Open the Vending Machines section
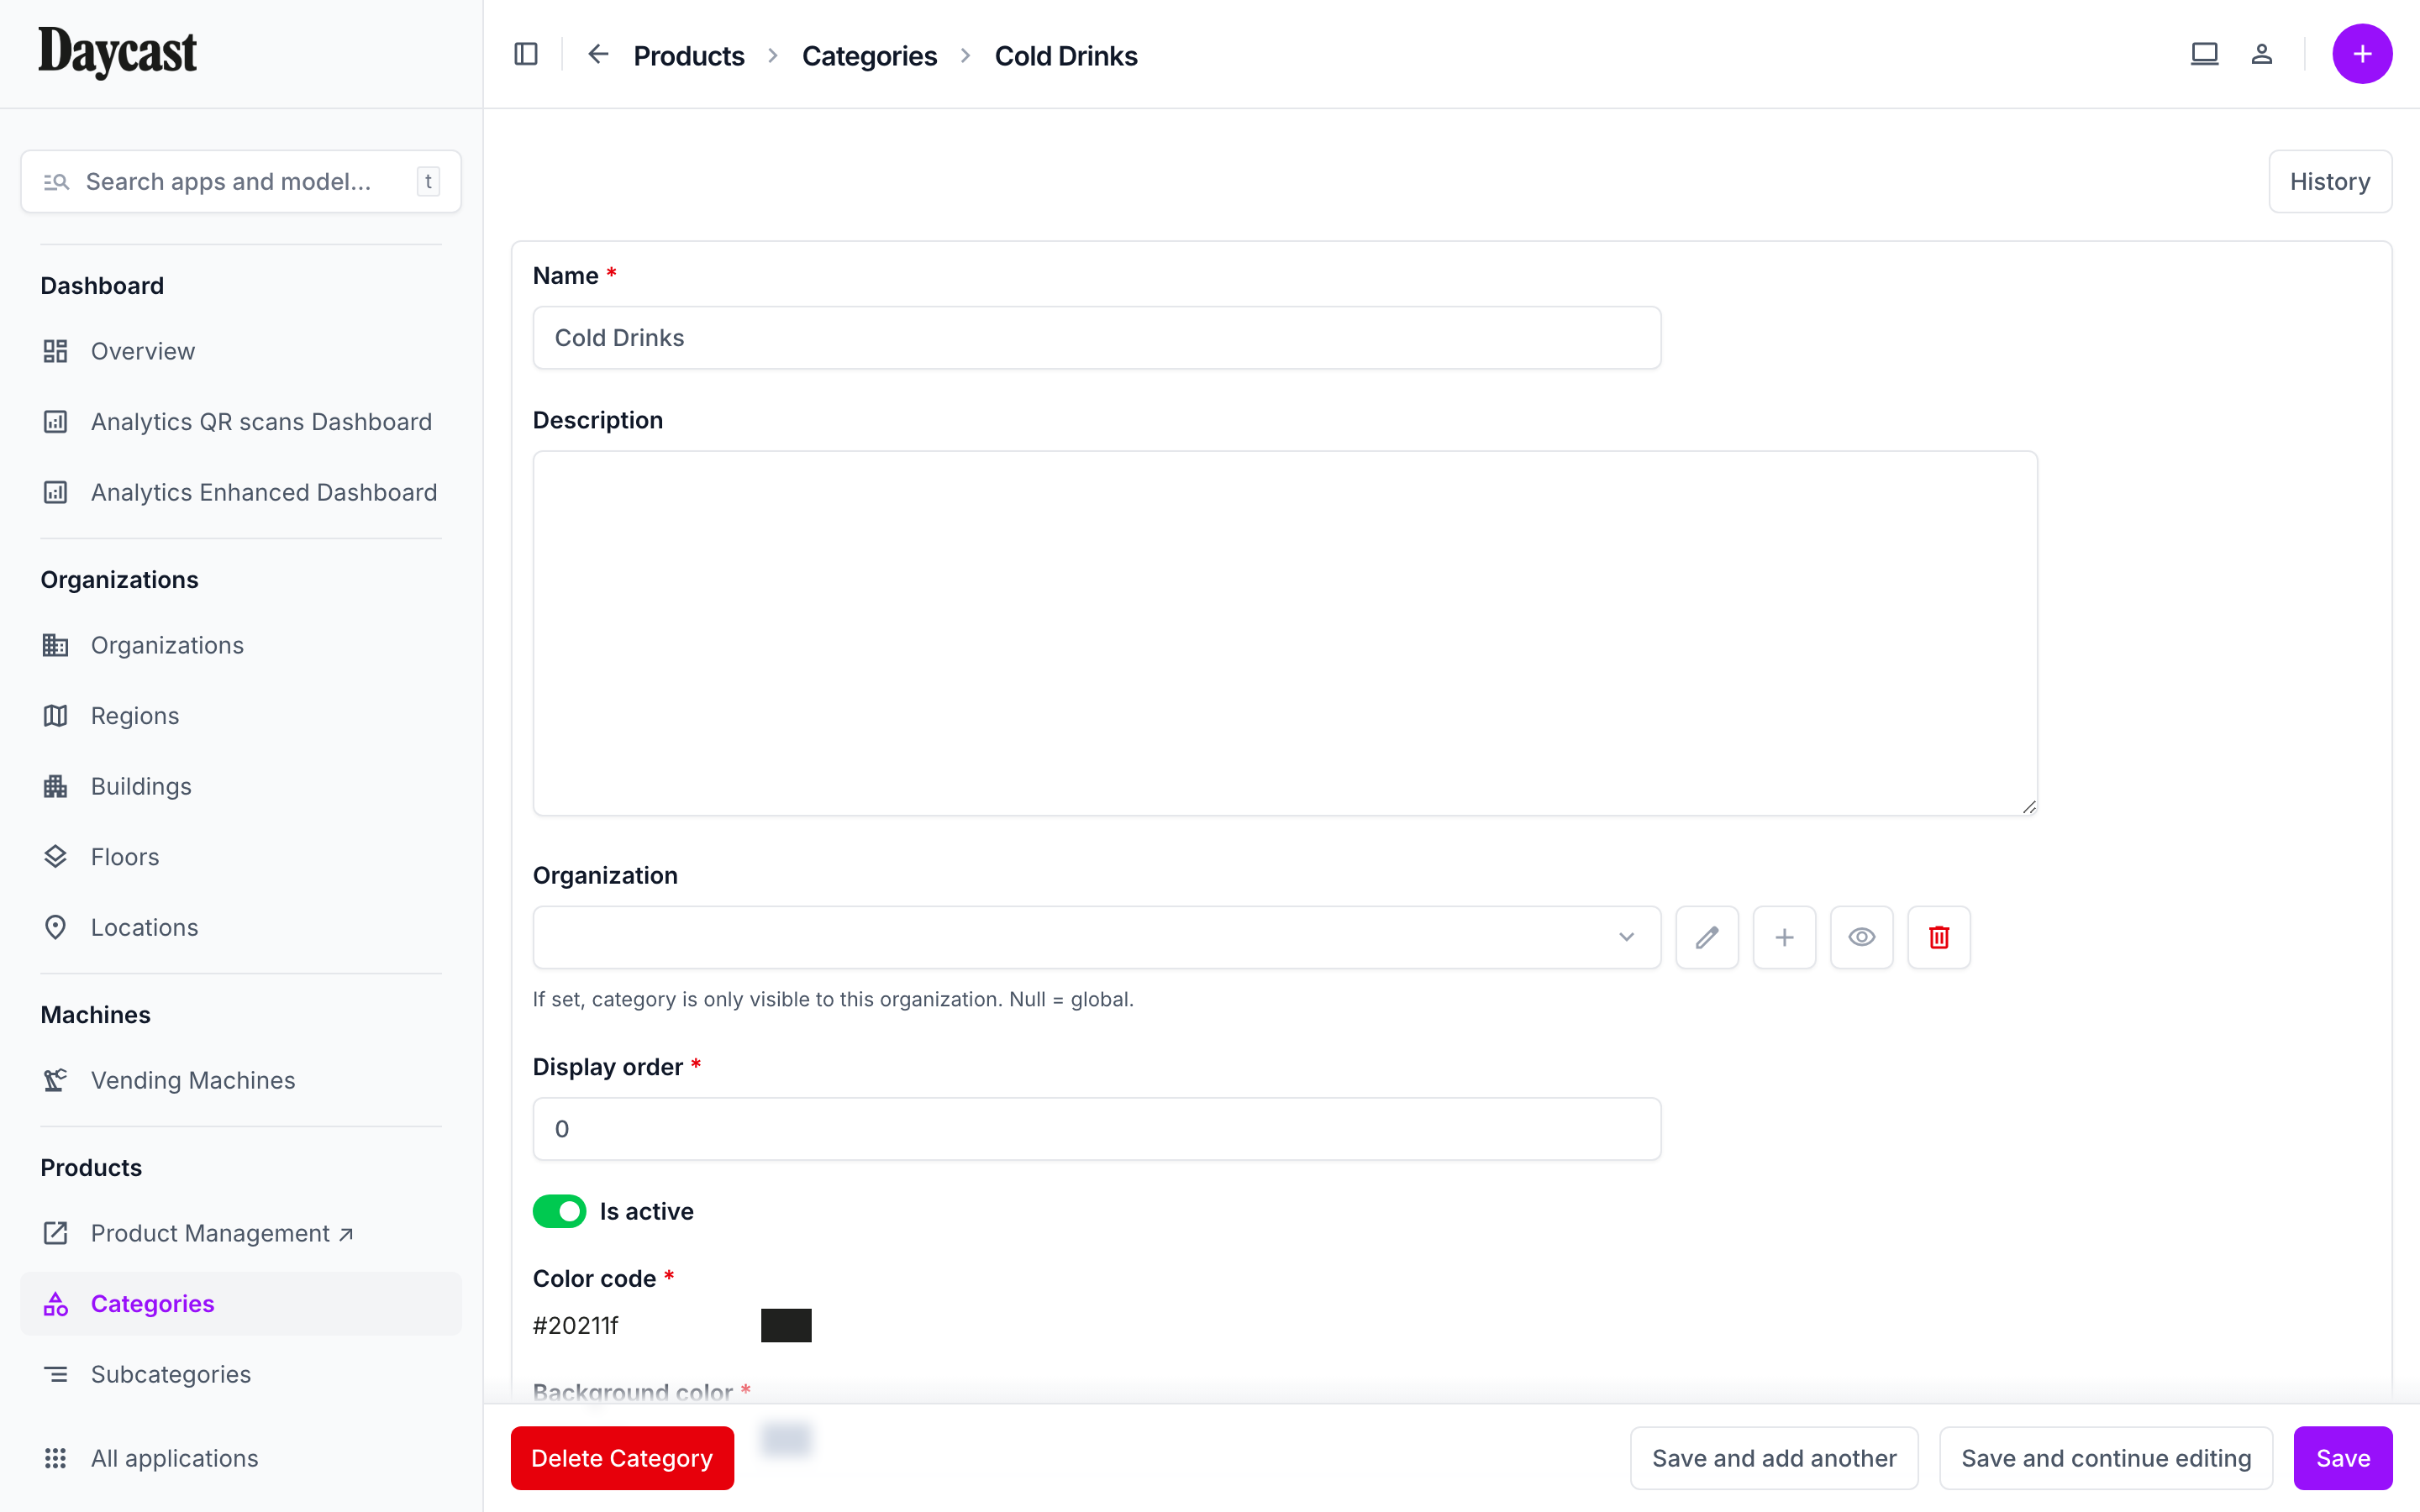The width and height of the screenshot is (2420, 1512). [x=192, y=1080]
